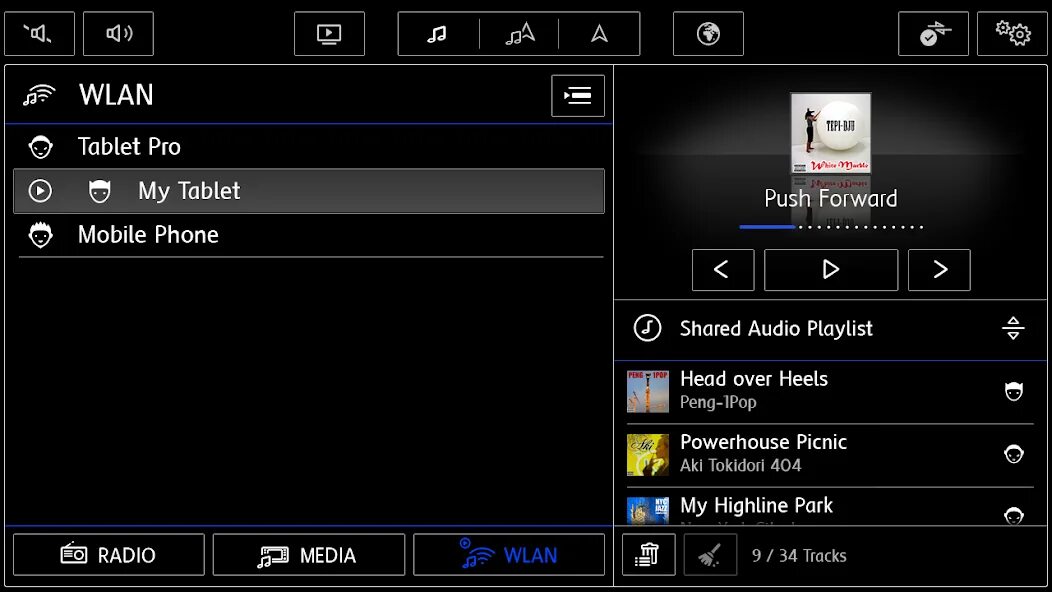Select the Mobile Phone device

(309, 235)
